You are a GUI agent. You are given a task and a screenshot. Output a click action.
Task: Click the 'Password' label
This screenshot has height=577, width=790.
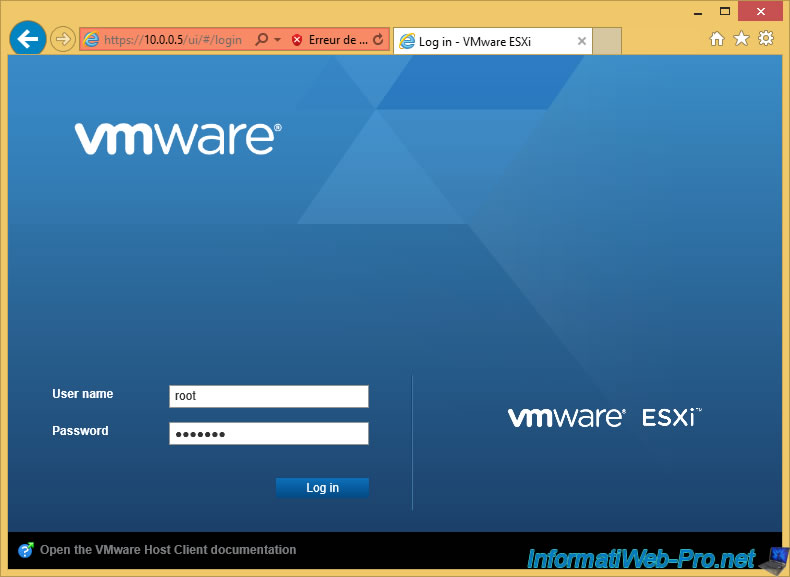coord(80,431)
